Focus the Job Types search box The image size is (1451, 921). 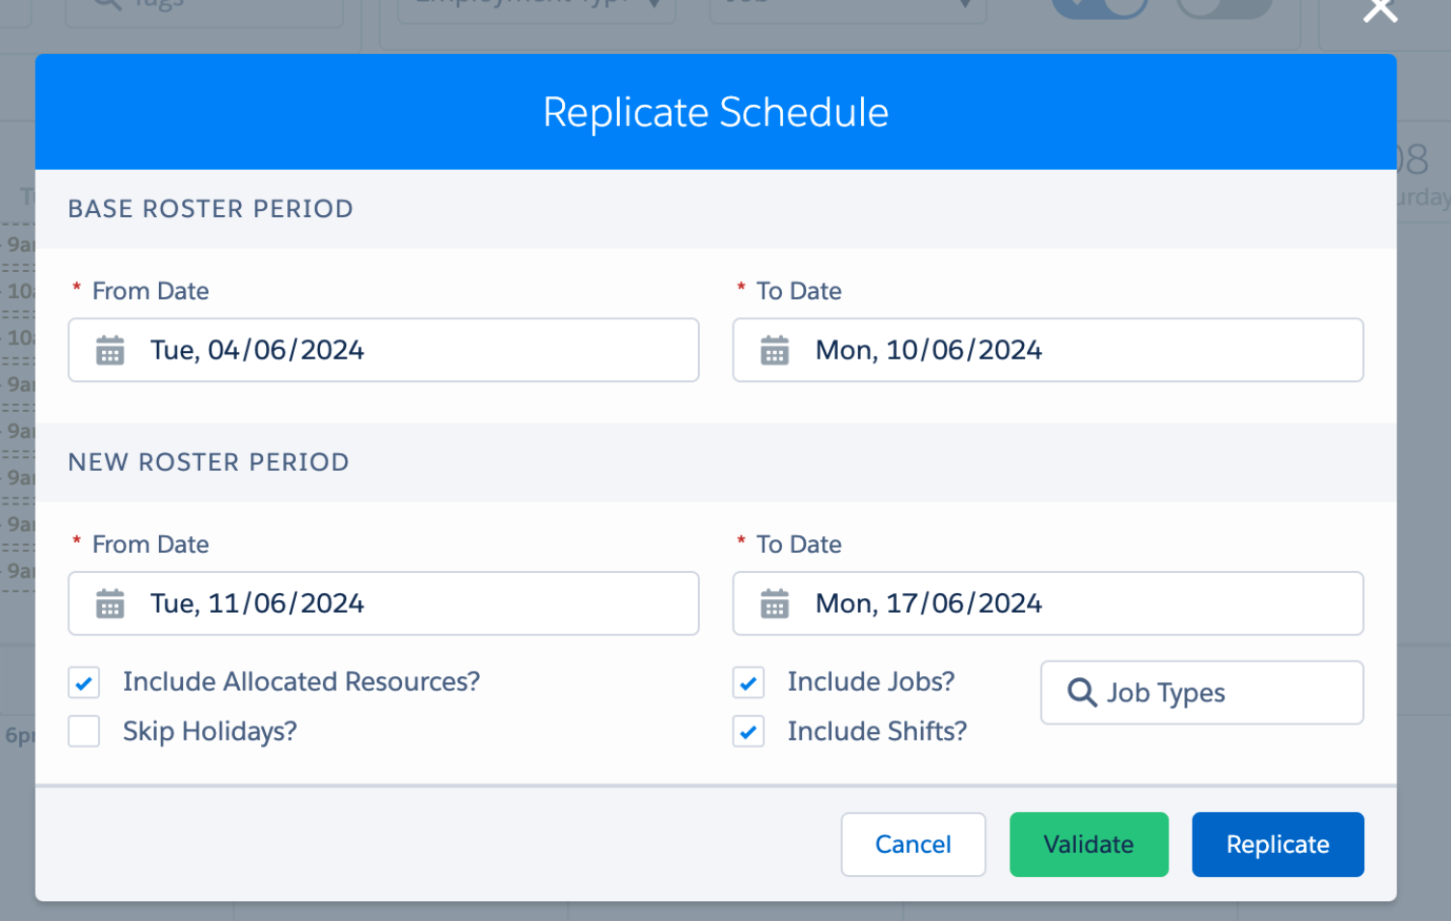tap(1202, 692)
